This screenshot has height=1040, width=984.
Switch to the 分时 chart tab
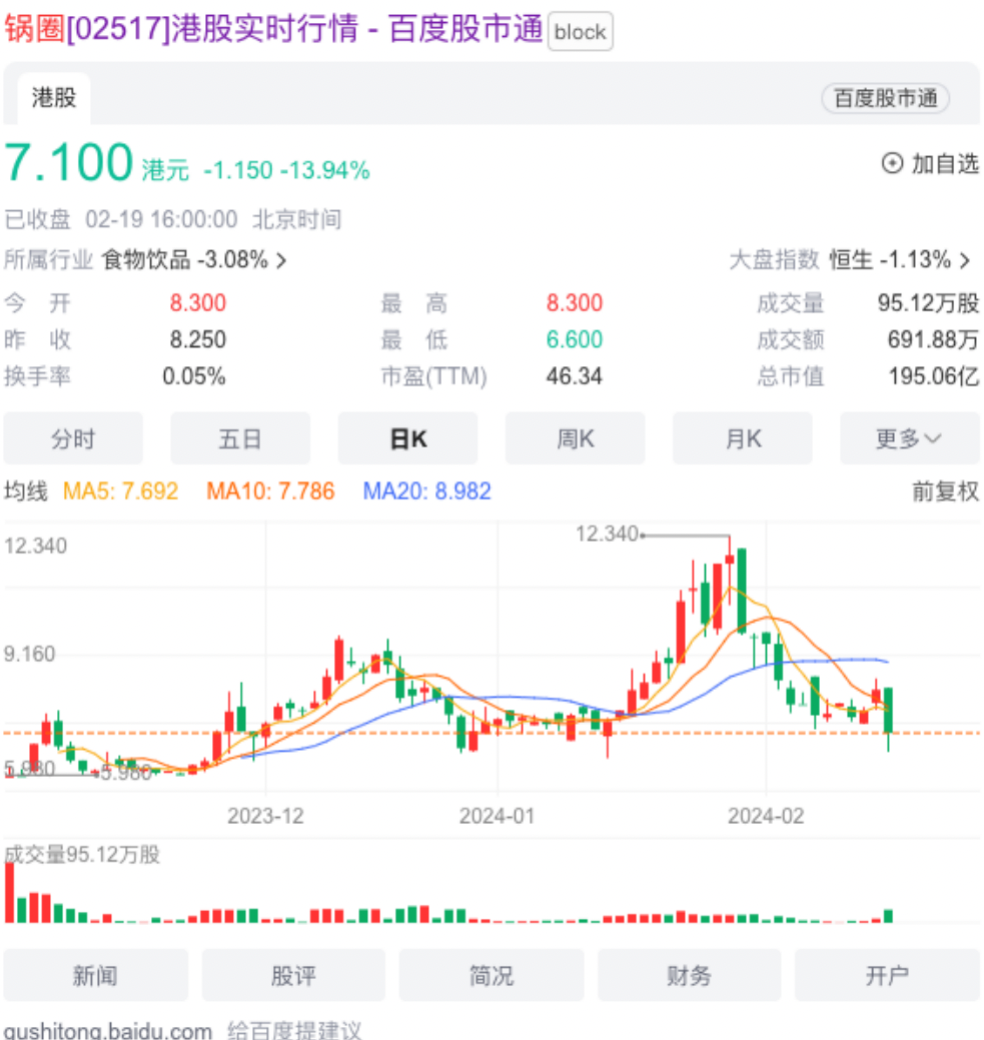pos(73,439)
